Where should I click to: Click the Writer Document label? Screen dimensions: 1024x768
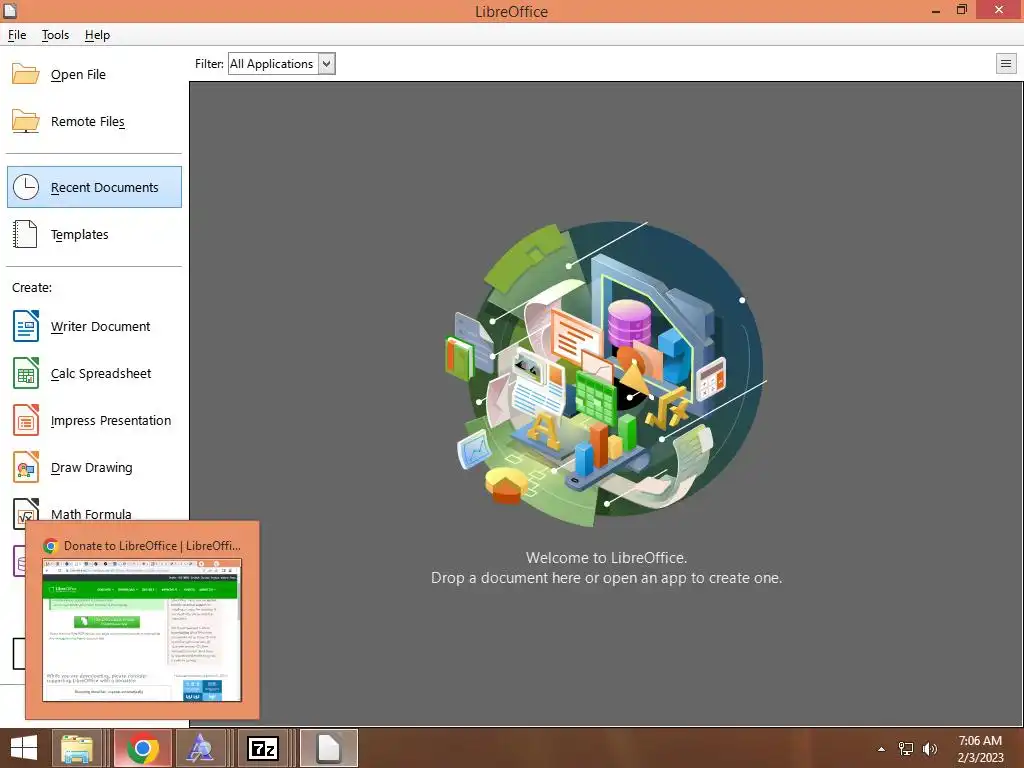tap(101, 327)
